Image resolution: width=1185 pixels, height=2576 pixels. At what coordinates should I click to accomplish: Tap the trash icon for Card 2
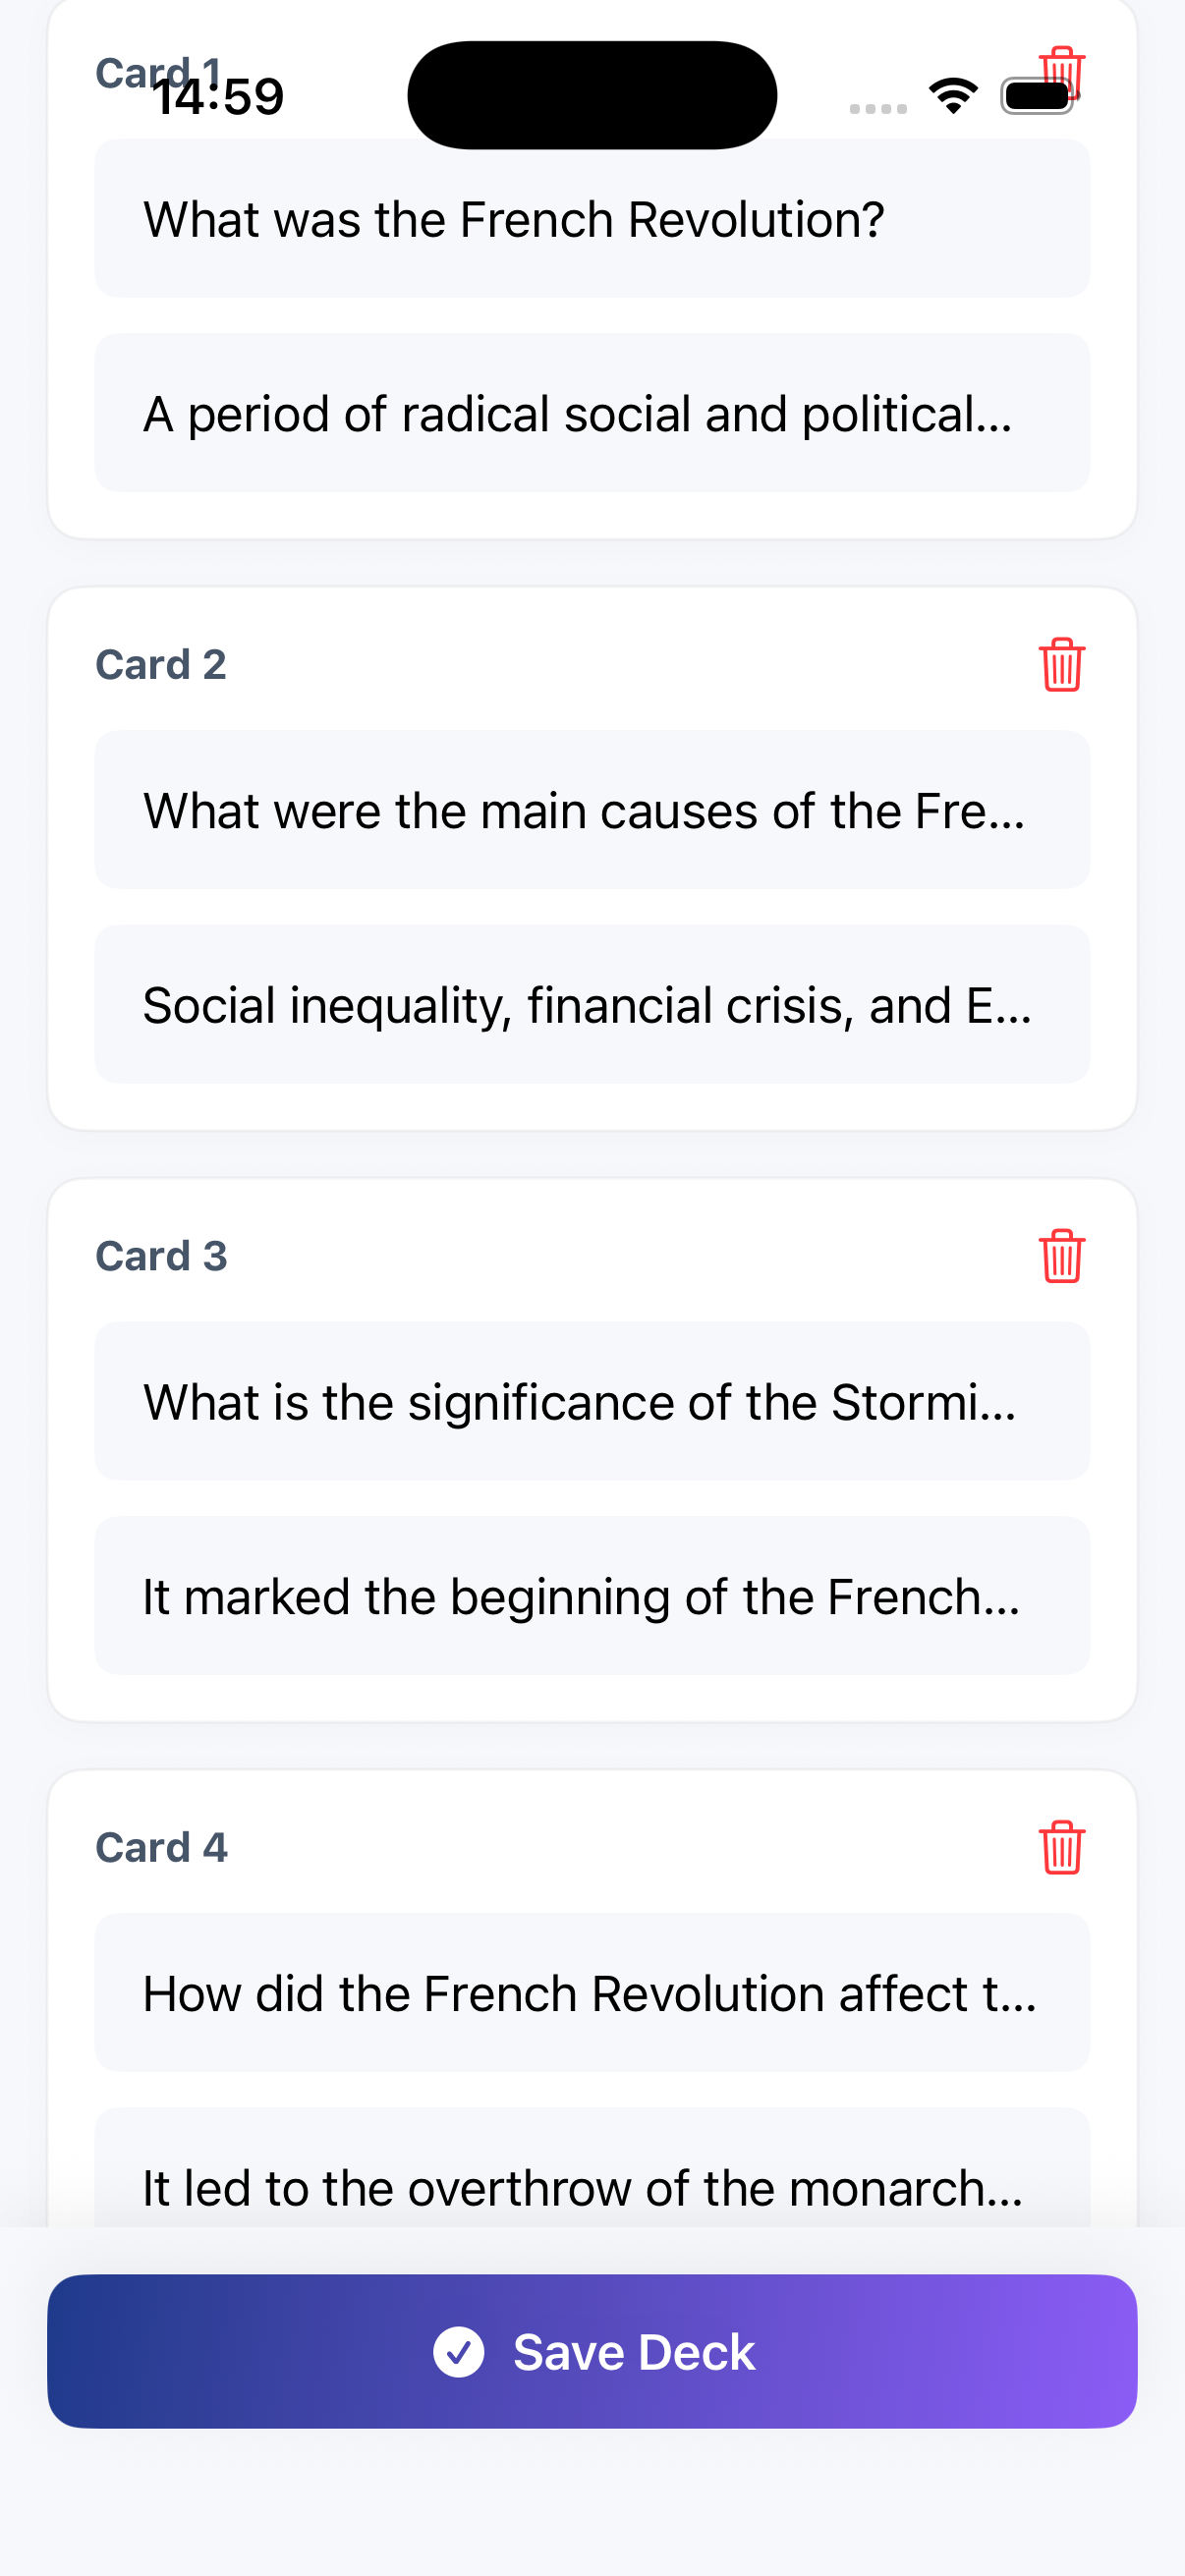coord(1061,665)
